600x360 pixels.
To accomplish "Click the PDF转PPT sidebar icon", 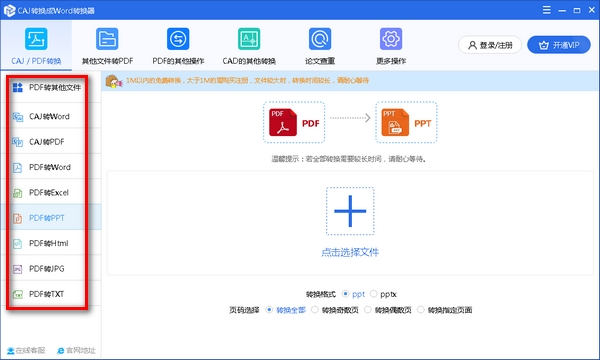I will [x=18, y=218].
